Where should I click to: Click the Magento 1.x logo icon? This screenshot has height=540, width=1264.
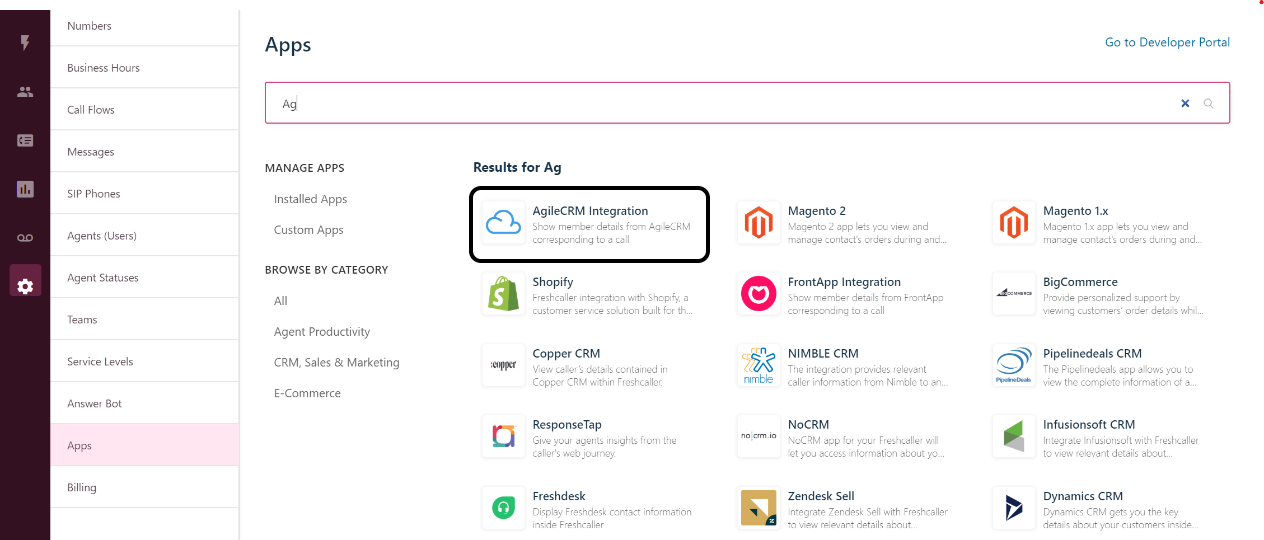click(x=1013, y=224)
